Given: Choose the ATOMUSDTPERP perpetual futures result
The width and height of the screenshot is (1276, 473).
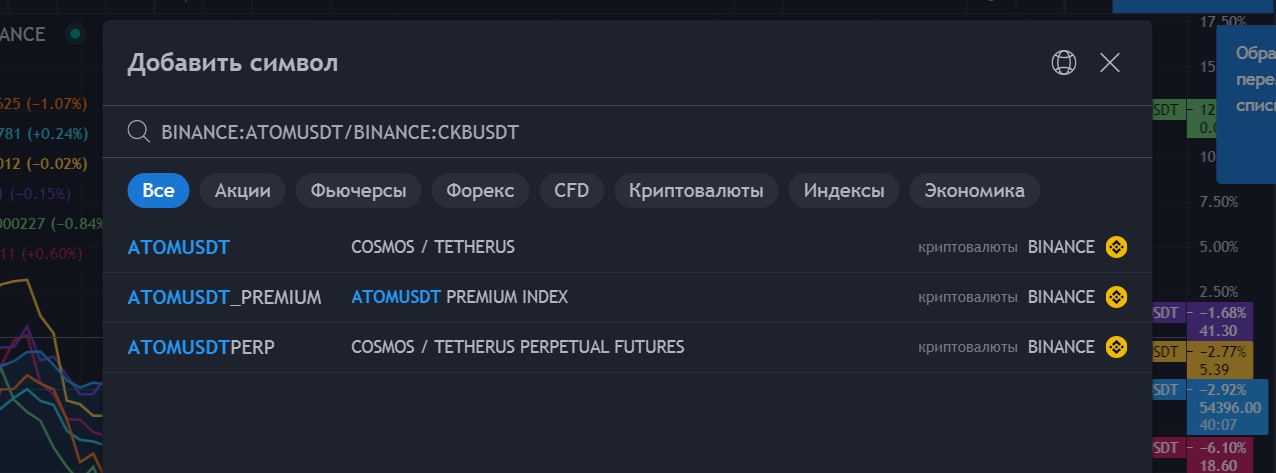Looking at the screenshot, I should pos(627,347).
